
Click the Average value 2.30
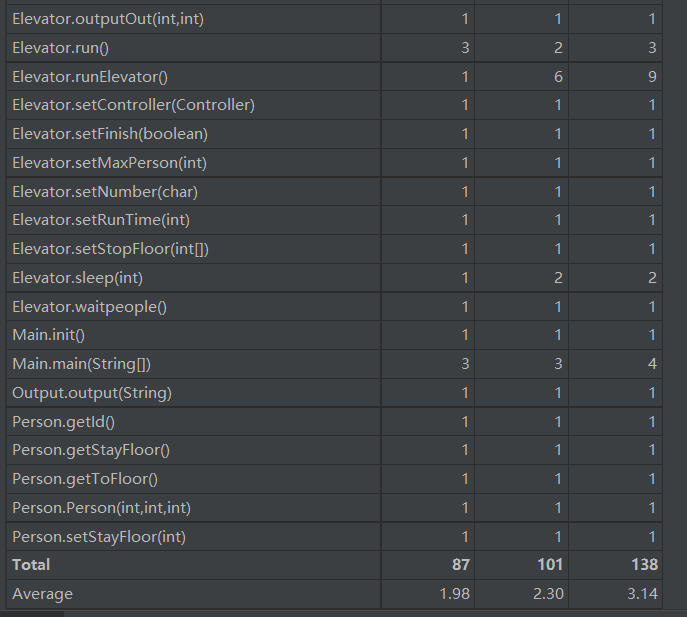tap(549, 594)
